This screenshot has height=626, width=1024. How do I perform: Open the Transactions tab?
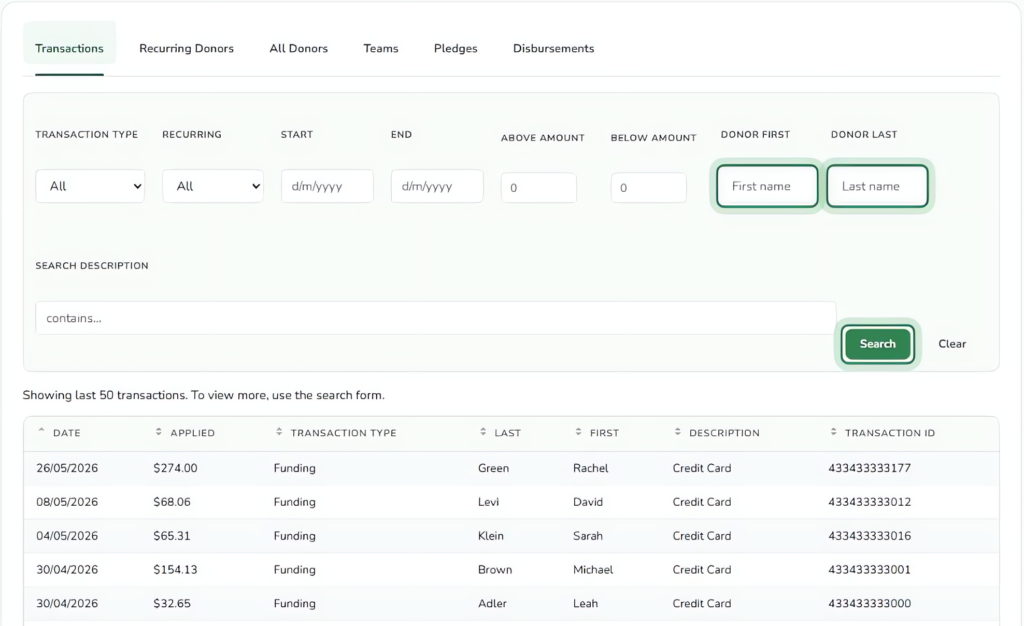click(69, 48)
